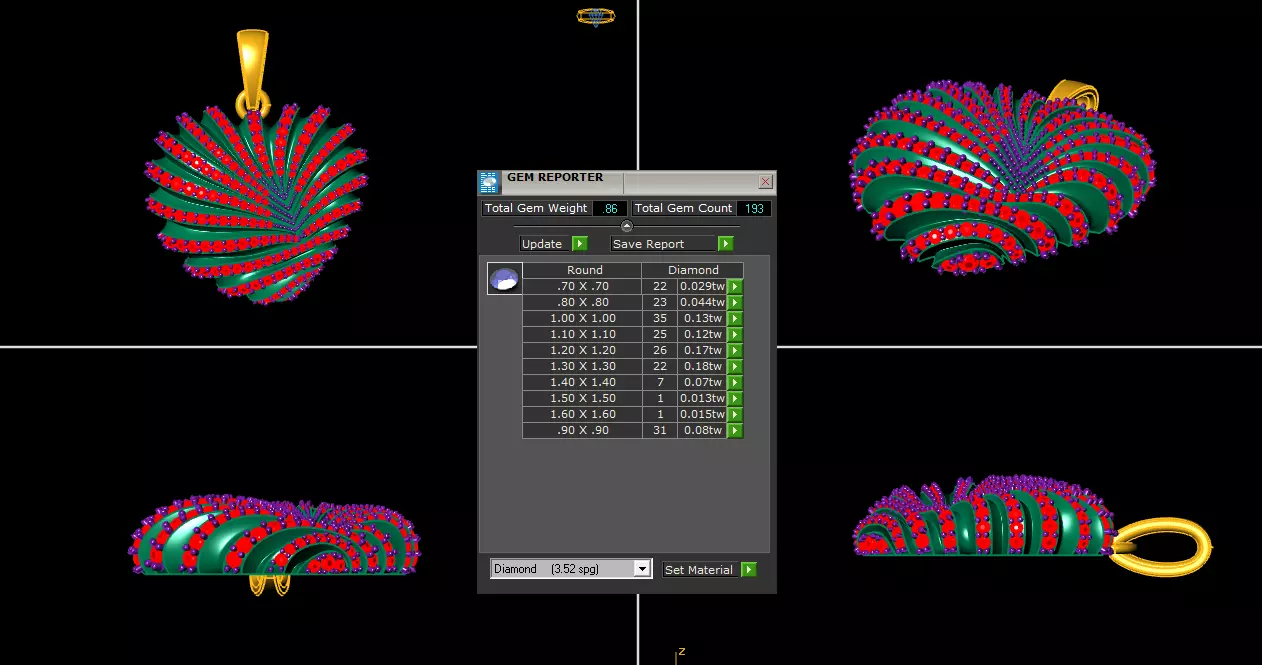Click green arrow on 1.00 X 1.00 row
1262x665 pixels.
tap(735, 318)
